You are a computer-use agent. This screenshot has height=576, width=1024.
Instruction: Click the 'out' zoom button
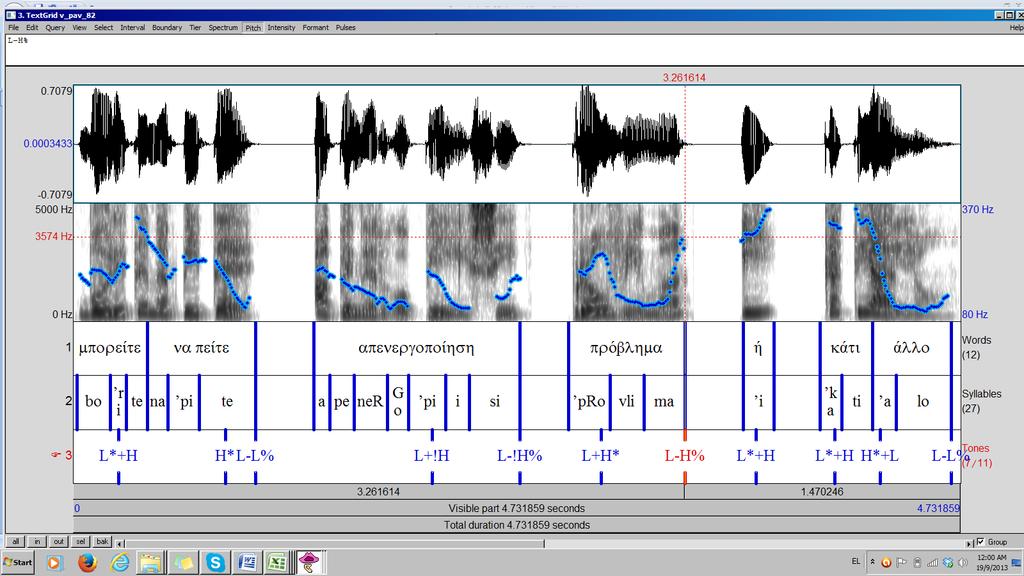pyautogui.click(x=59, y=541)
